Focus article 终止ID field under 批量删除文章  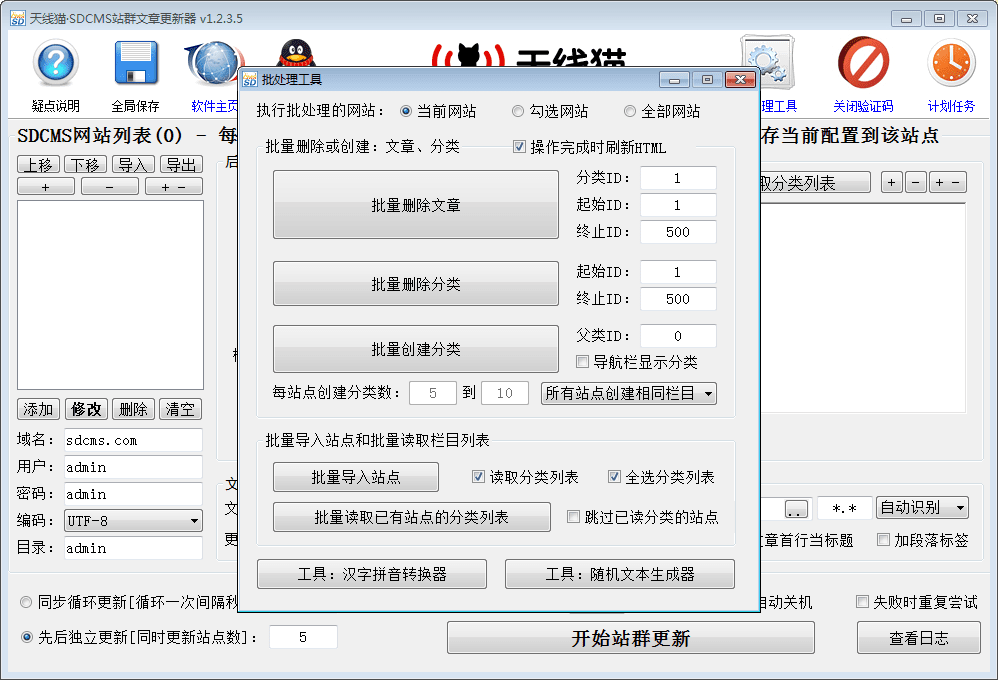point(678,232)
